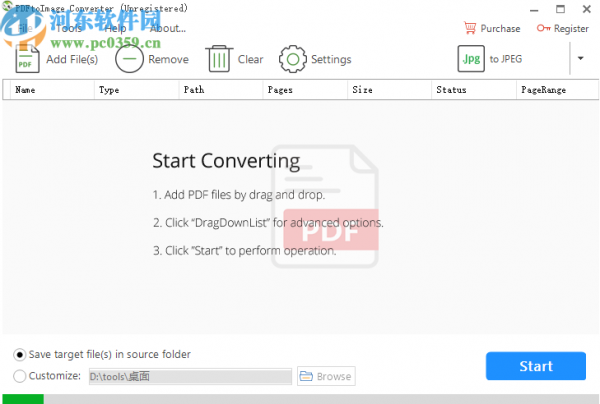Click the to JPEG format label

click(x=505, y=59)
